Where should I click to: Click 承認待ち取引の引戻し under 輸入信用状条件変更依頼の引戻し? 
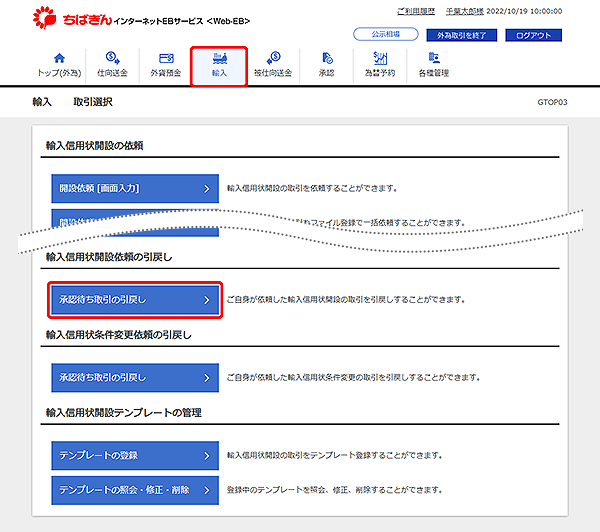(135, 378)
